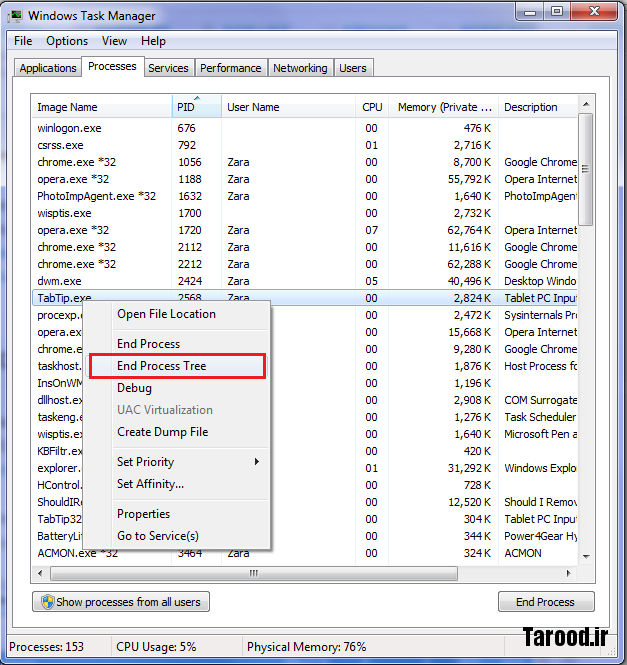This screenshot has width=627, height=665.
Task: Click the Windows Explorer description cell
Action: click(x=540, y=468)
